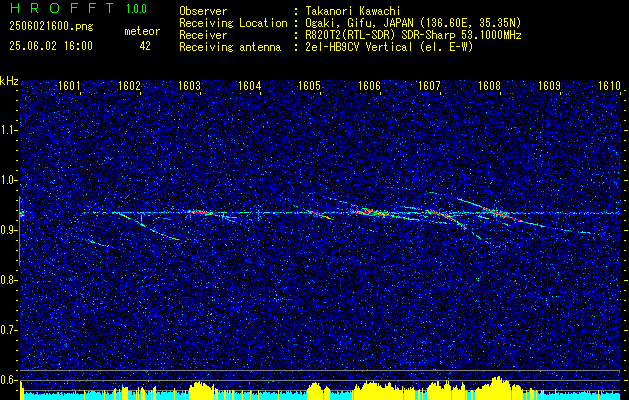Click the 1605 time marker
Viewport: 629px width, 400px height.
(309, 85)
